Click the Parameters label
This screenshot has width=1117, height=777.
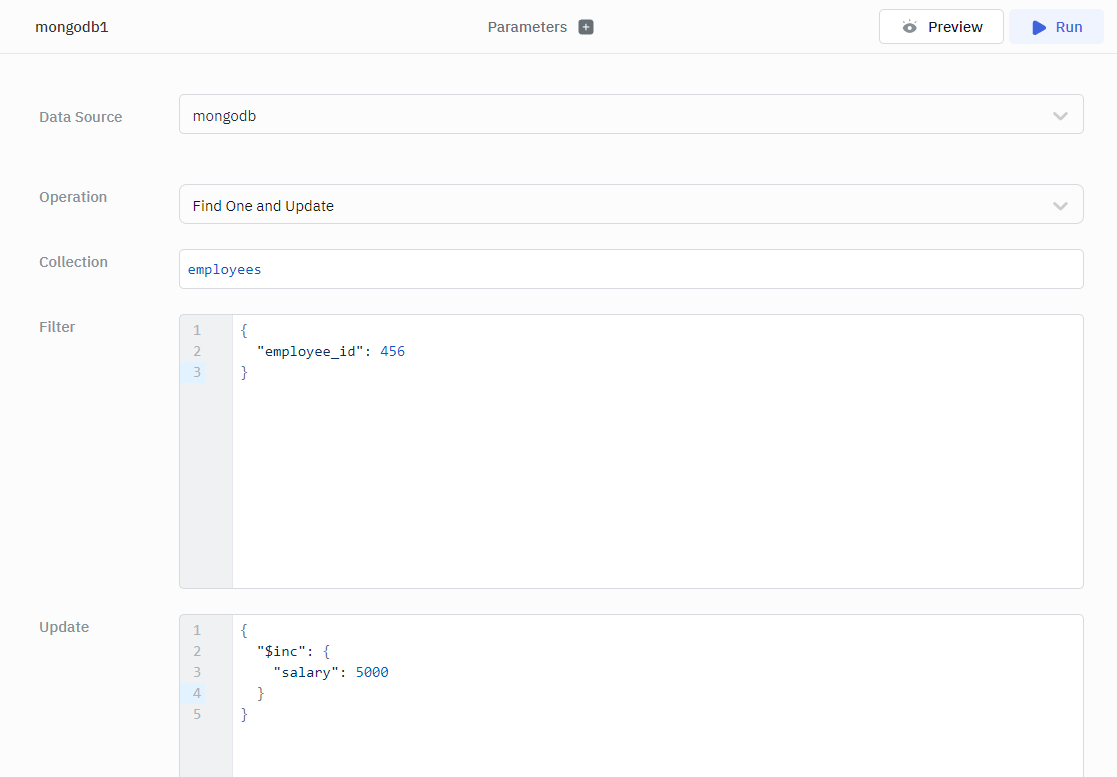coord(527,27)
